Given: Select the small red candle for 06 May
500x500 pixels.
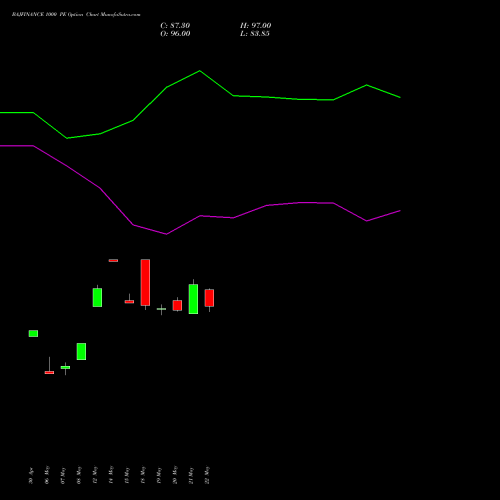Looking at the screenshot, I should (x=49, y=372).
